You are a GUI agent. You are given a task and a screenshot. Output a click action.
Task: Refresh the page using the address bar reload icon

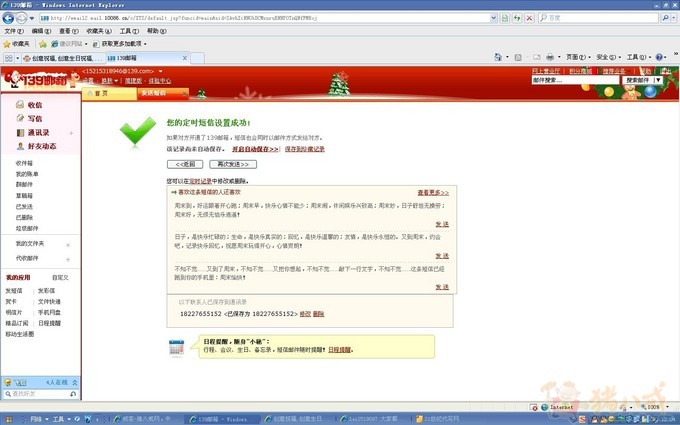pos(517,18)
